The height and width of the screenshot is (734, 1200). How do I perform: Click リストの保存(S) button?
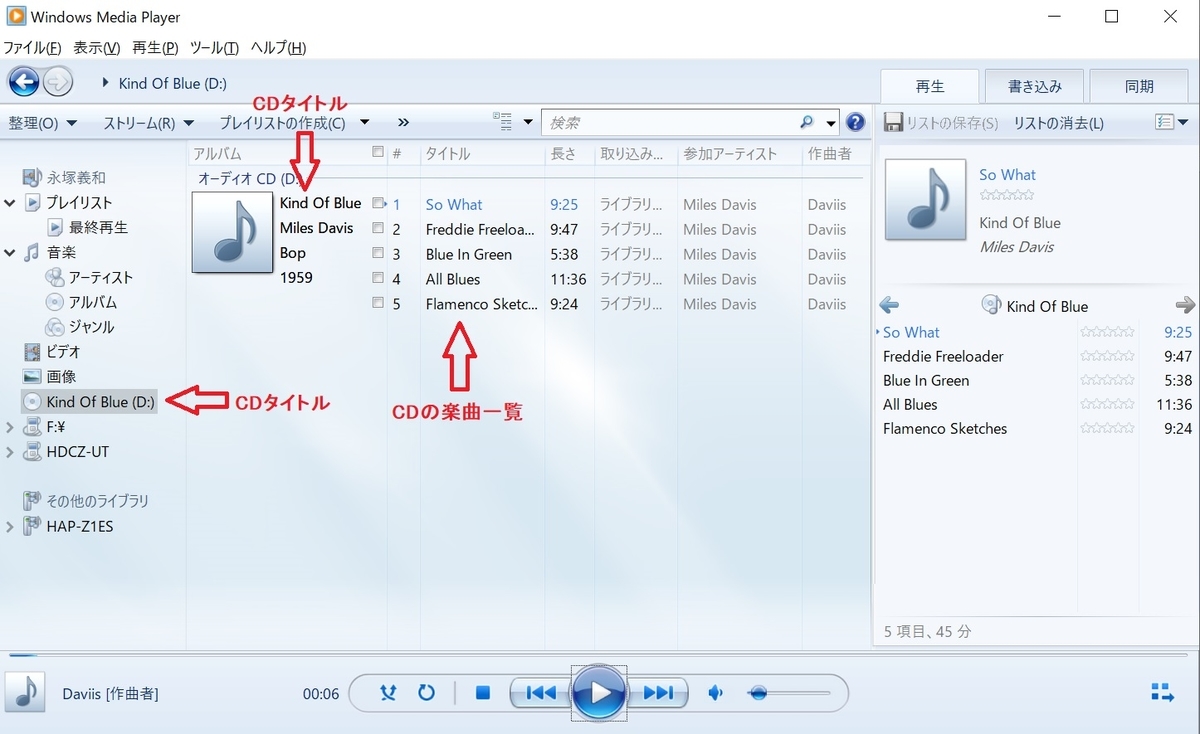[x=942, y=123]
